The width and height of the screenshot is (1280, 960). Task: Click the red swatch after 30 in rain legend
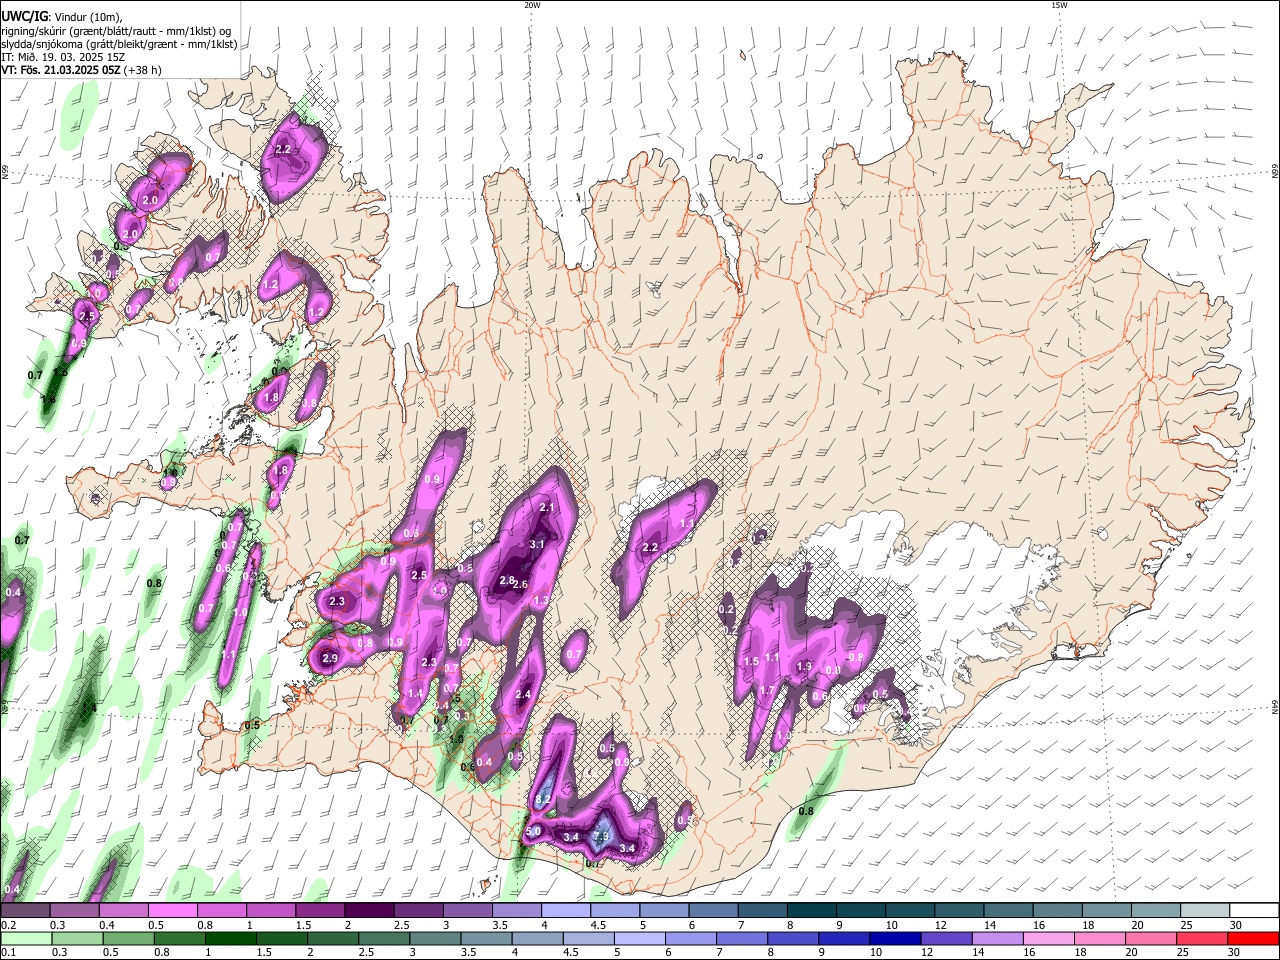coord(1252,939)
